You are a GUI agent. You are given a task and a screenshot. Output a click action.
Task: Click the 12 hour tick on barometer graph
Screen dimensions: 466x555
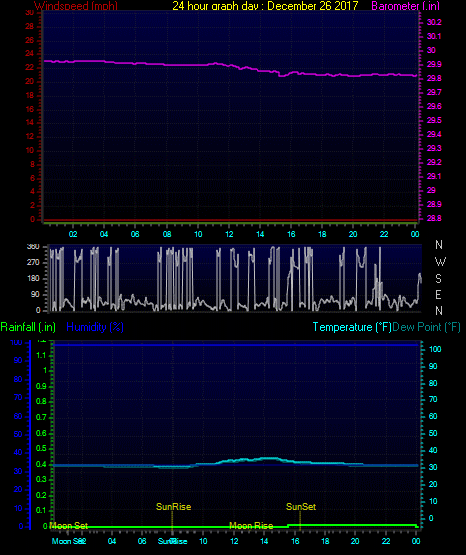point(229,234)
